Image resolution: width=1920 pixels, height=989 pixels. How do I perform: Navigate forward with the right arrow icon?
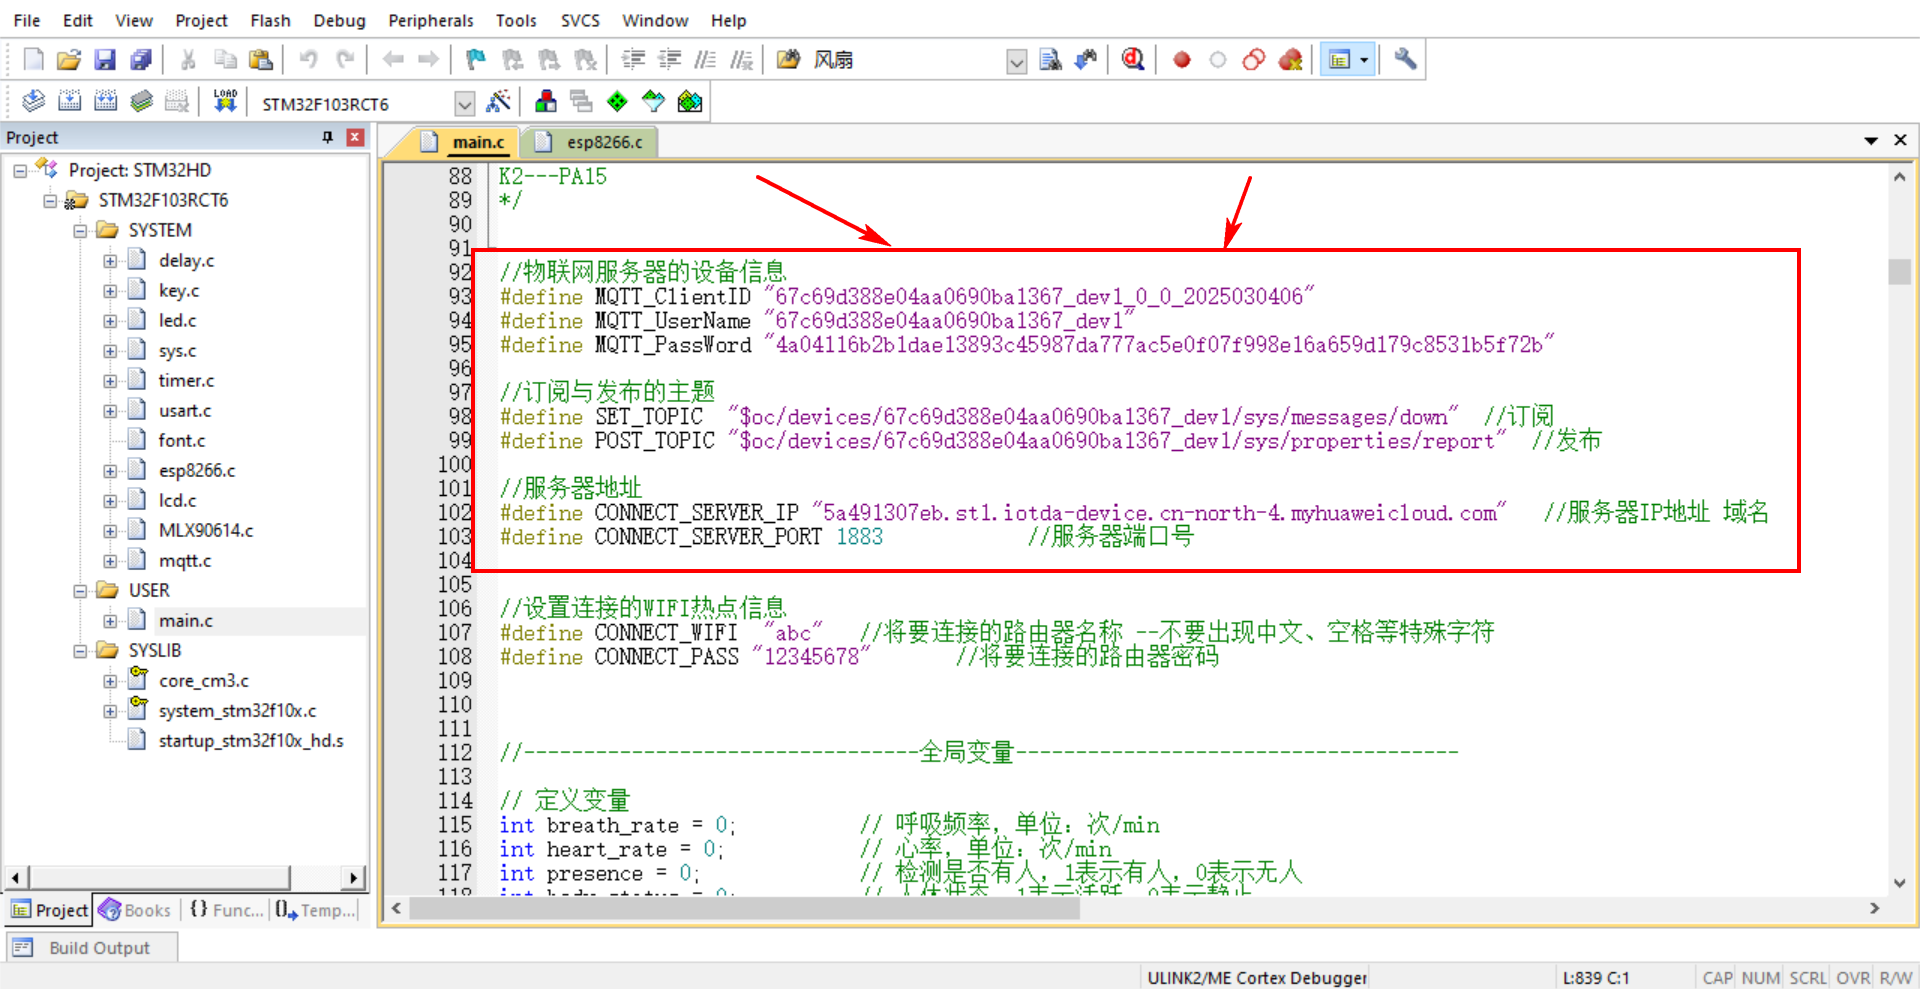(428, 60)
